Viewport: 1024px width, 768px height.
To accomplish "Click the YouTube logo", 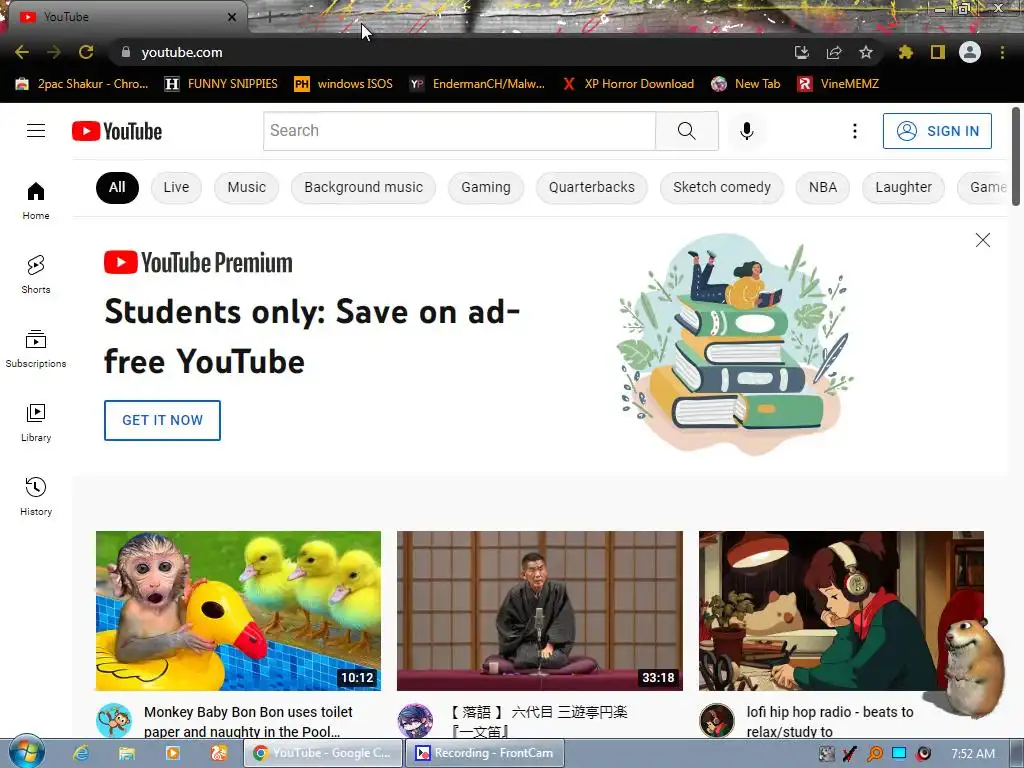I will [117, 131].
